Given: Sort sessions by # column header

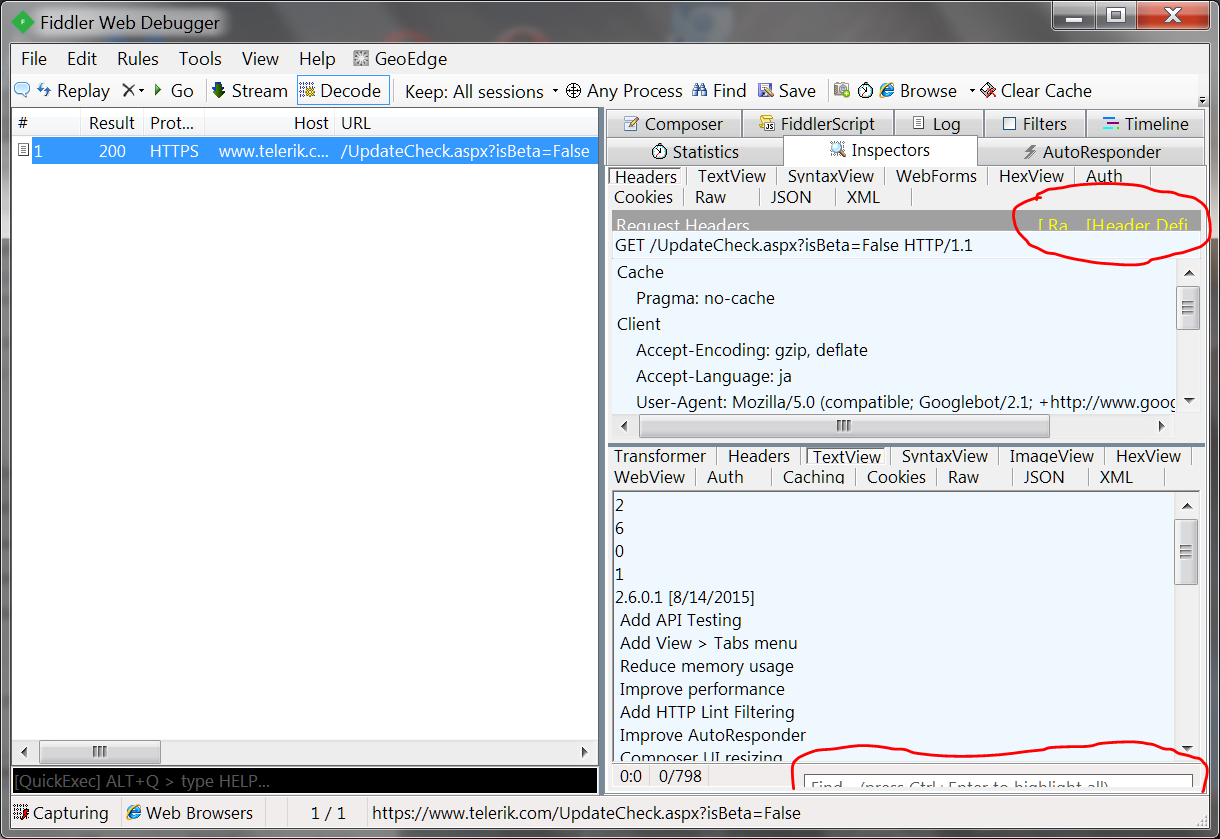Looking at the screenshot, I should [46, 123].
